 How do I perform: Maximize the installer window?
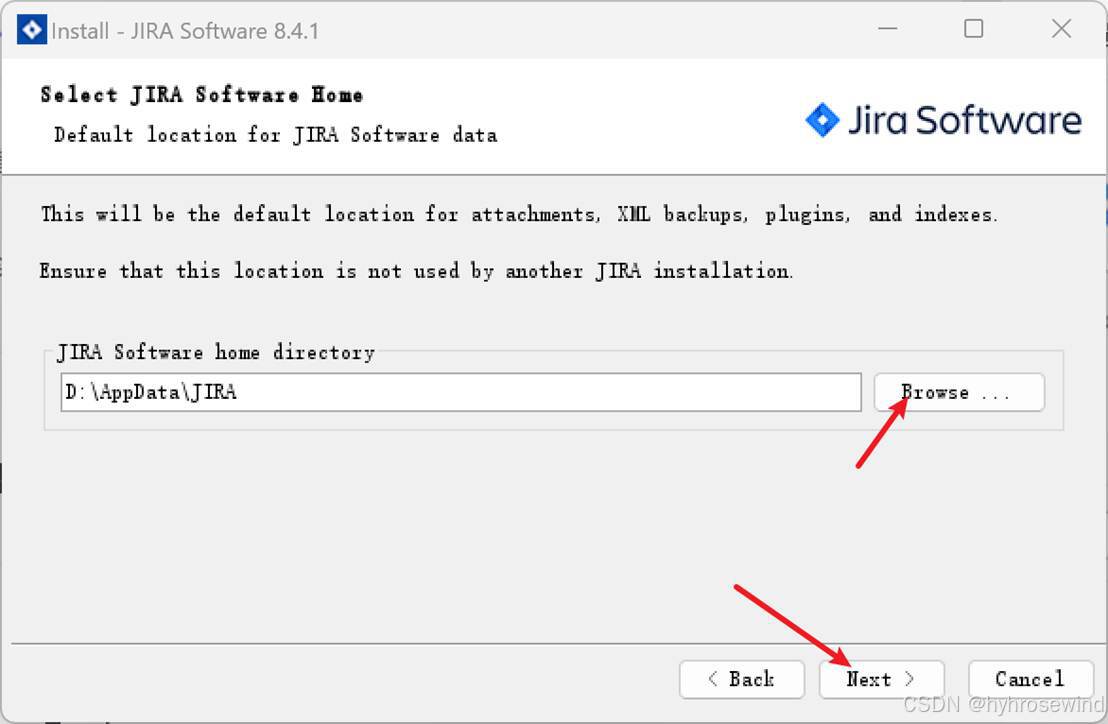974,29
